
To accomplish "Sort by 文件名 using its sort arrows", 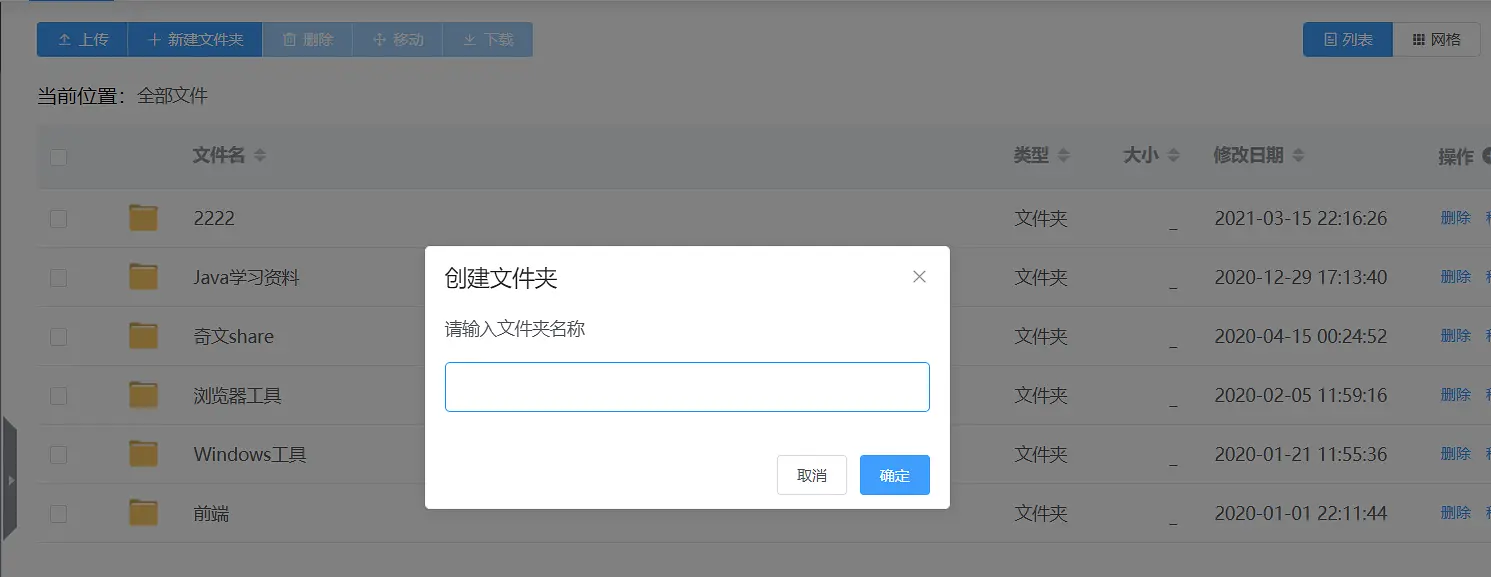I will click(x=259, y=155).
